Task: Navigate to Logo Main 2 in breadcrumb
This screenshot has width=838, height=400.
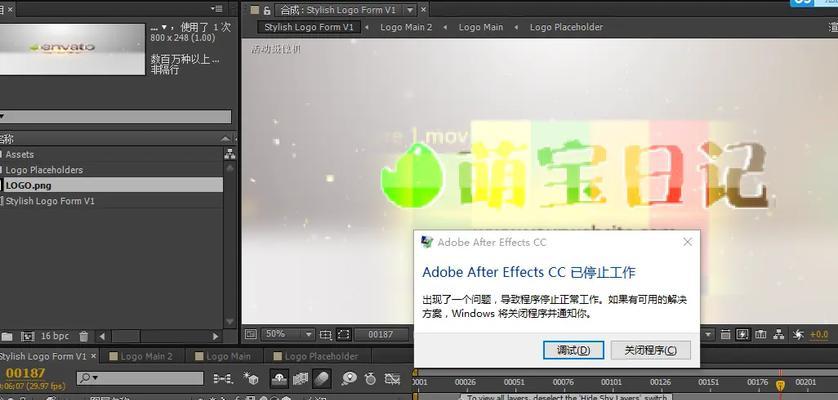Action: (x=406, y=27)
